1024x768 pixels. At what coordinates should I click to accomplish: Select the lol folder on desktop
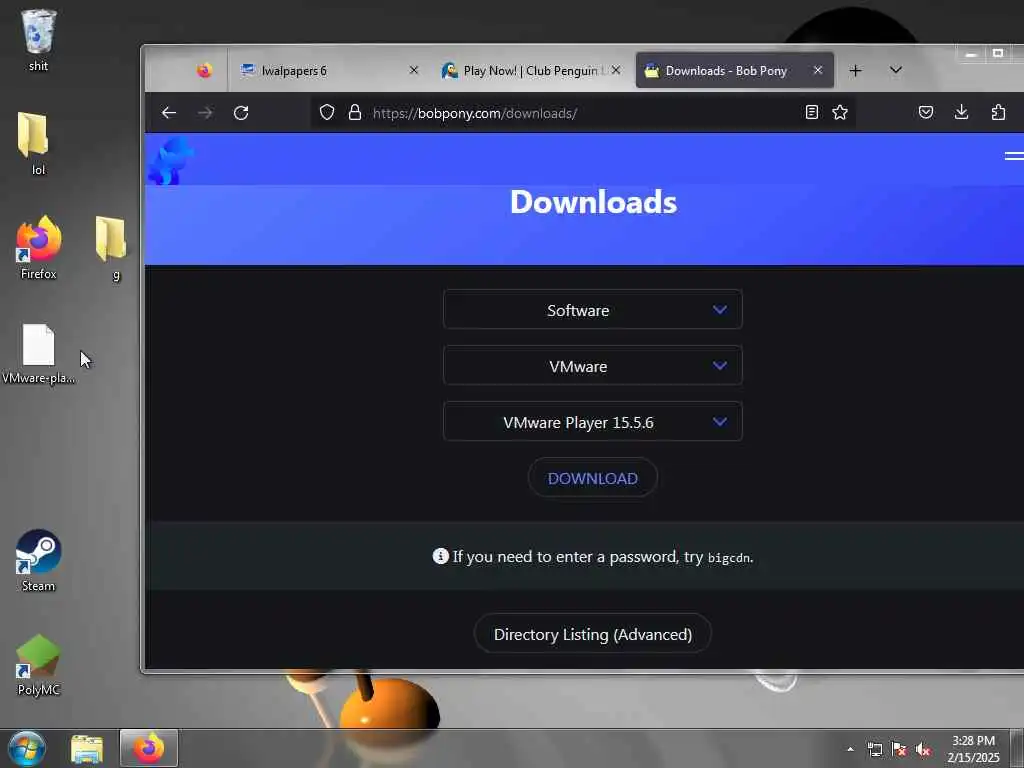pyautogui.click(x=38, y=144)
